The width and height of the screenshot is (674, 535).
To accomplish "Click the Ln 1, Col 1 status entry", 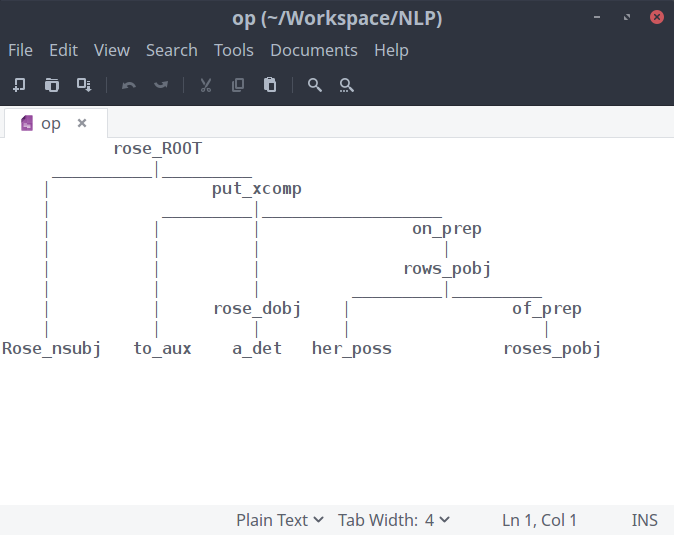I will (539, 520).
